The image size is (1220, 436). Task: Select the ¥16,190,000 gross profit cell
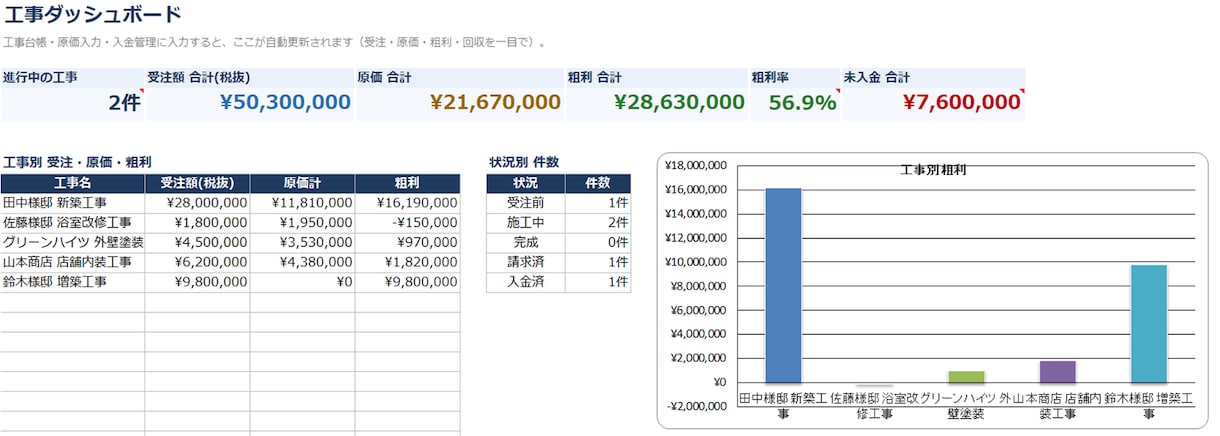(408, 202)
